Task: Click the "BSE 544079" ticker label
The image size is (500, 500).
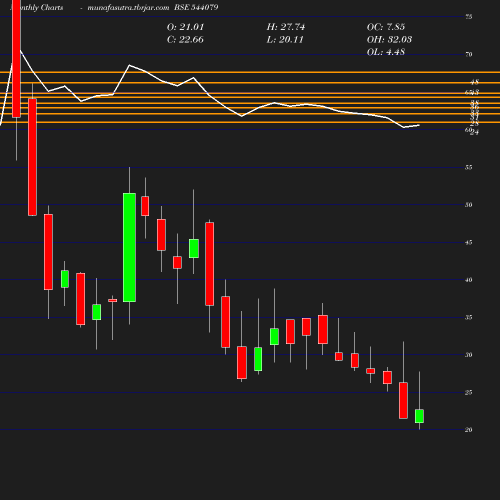Action: [x=196, y=7]
